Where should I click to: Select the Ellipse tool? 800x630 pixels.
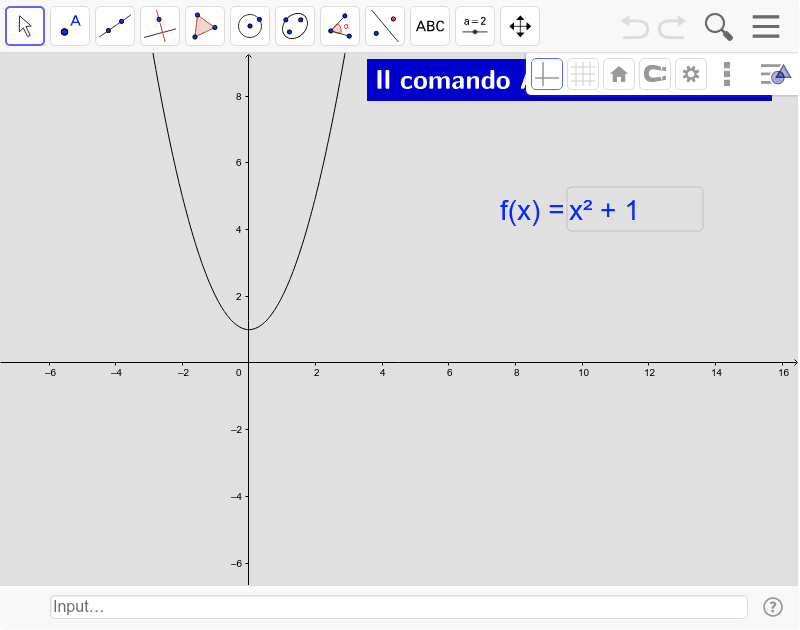pos(295,26)
